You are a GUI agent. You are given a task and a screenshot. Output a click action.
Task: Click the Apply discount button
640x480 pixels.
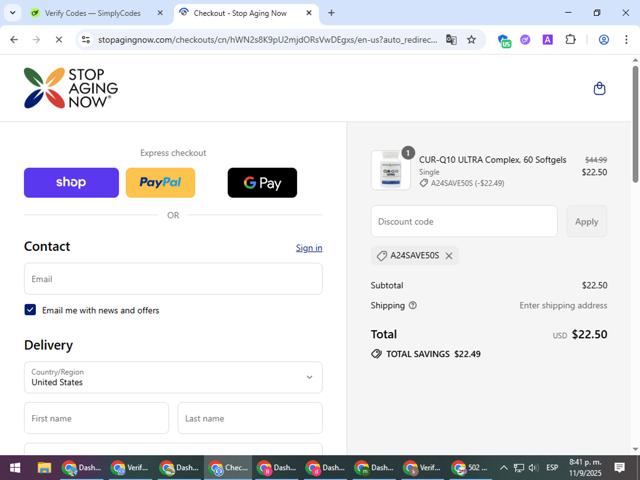587,222
